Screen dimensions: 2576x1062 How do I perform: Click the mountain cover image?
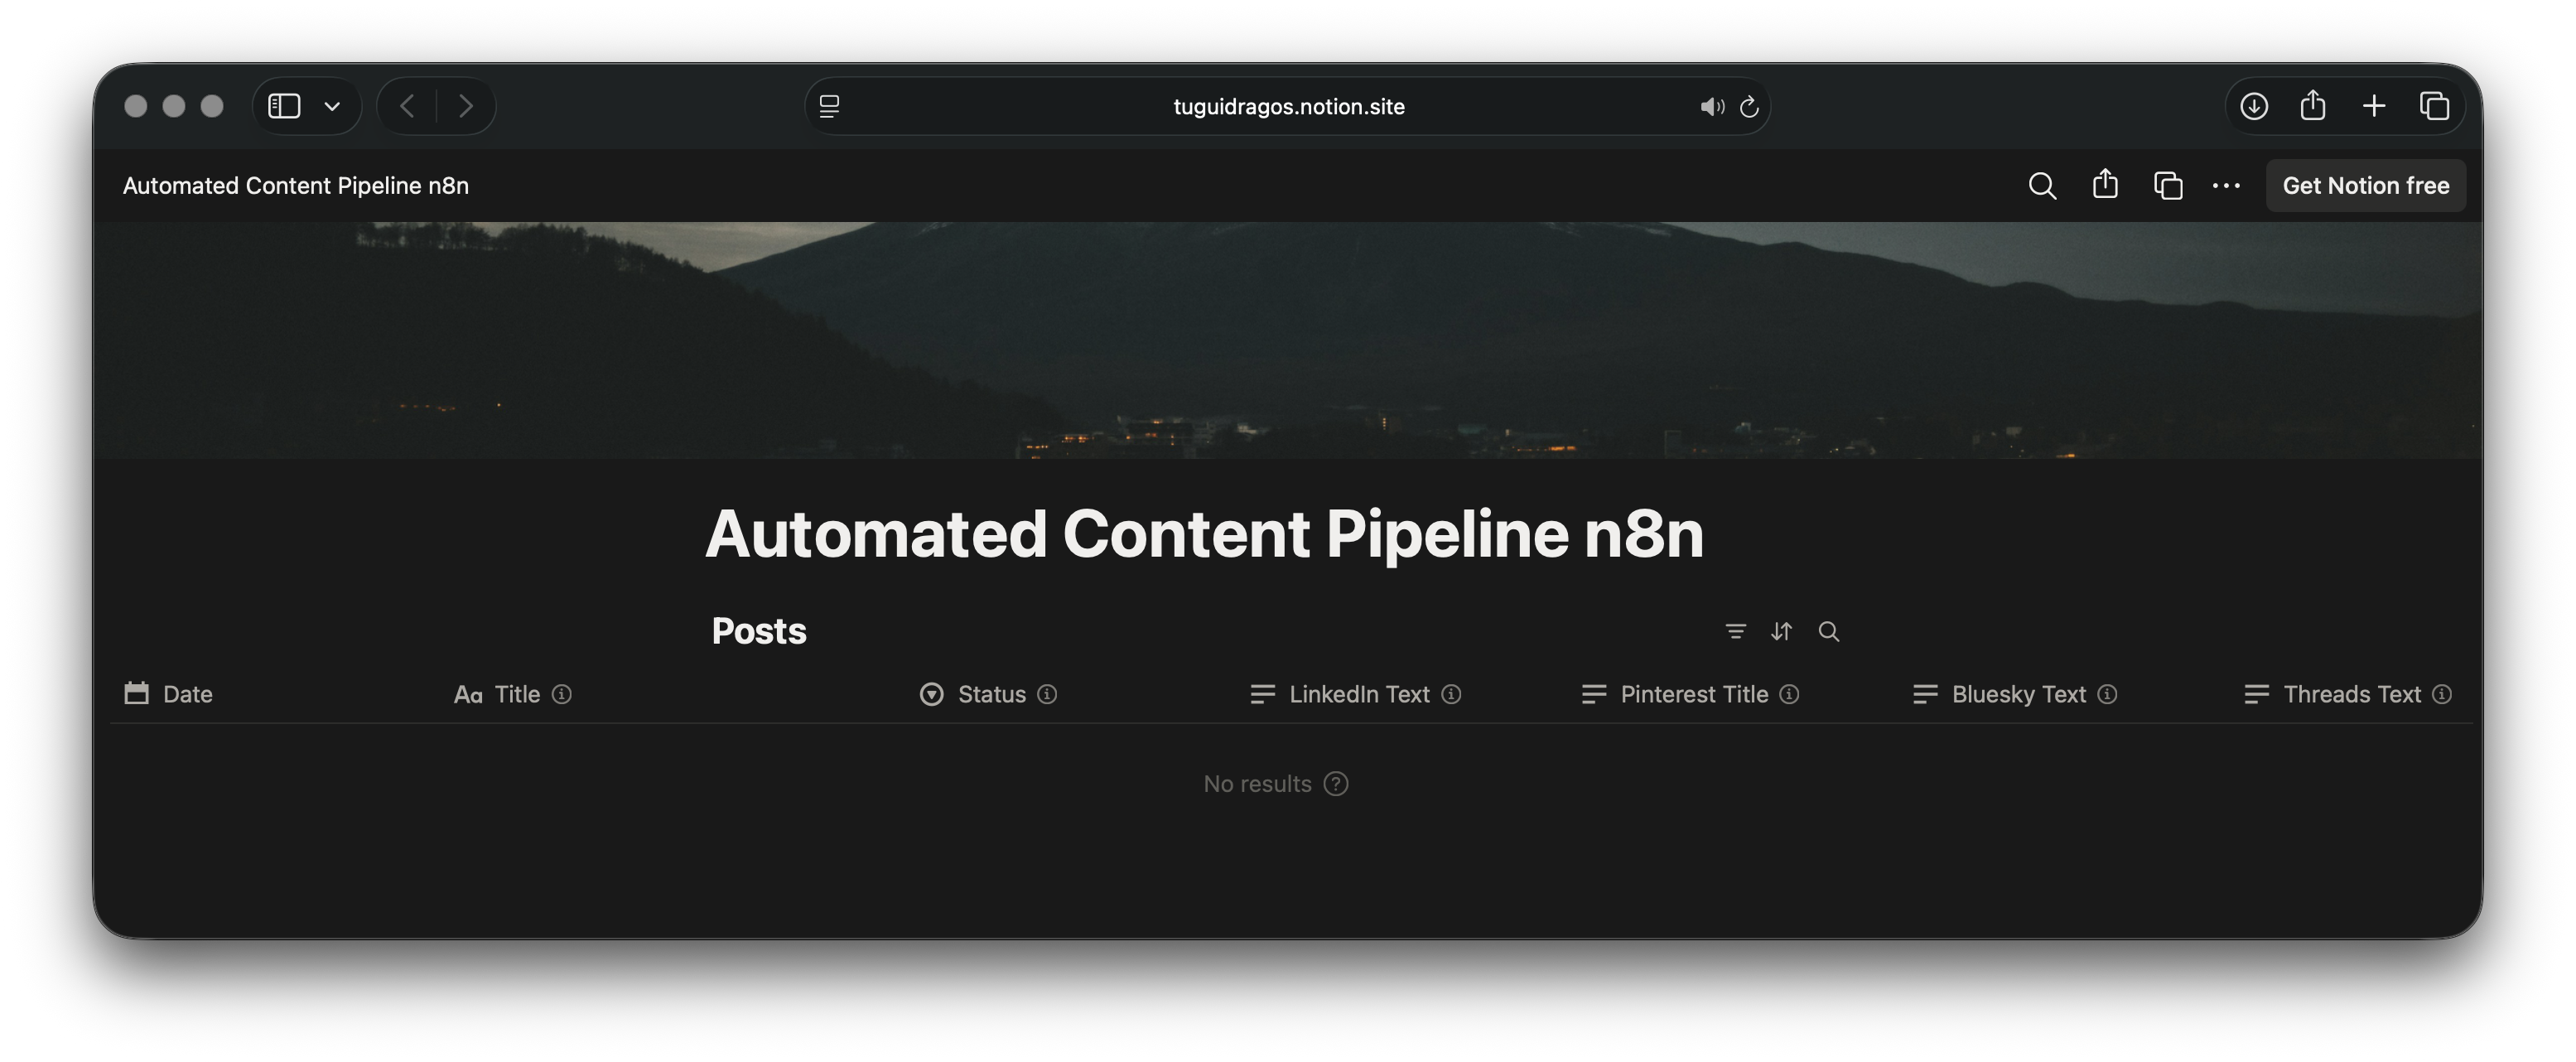(1288, 340)
